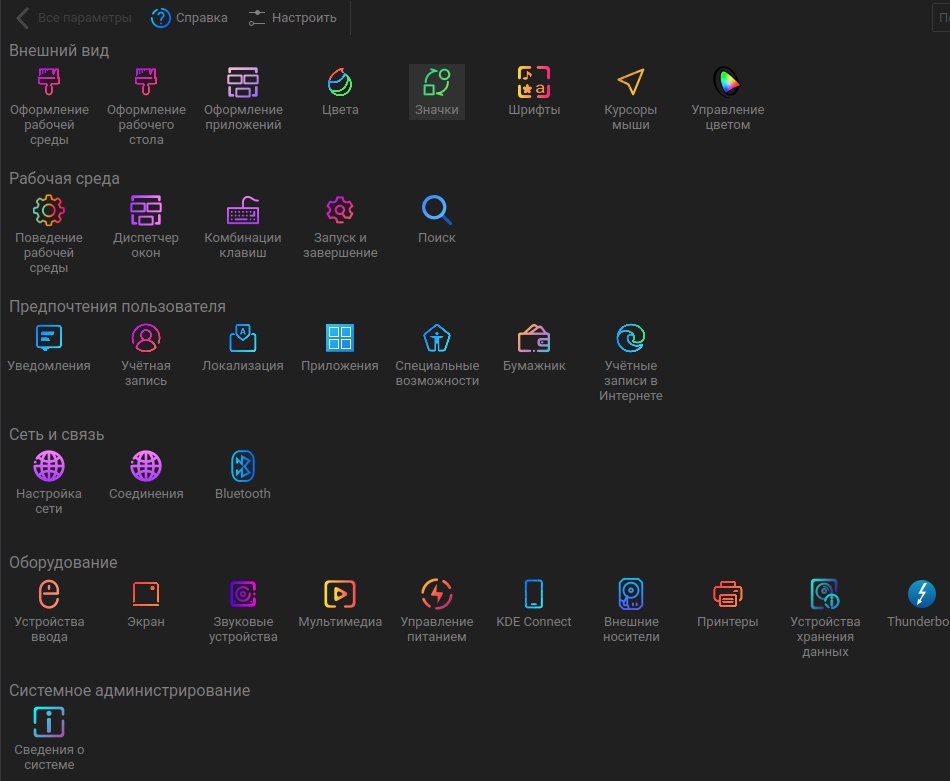Open Поведение рабочей среды settings

(49, 234)
